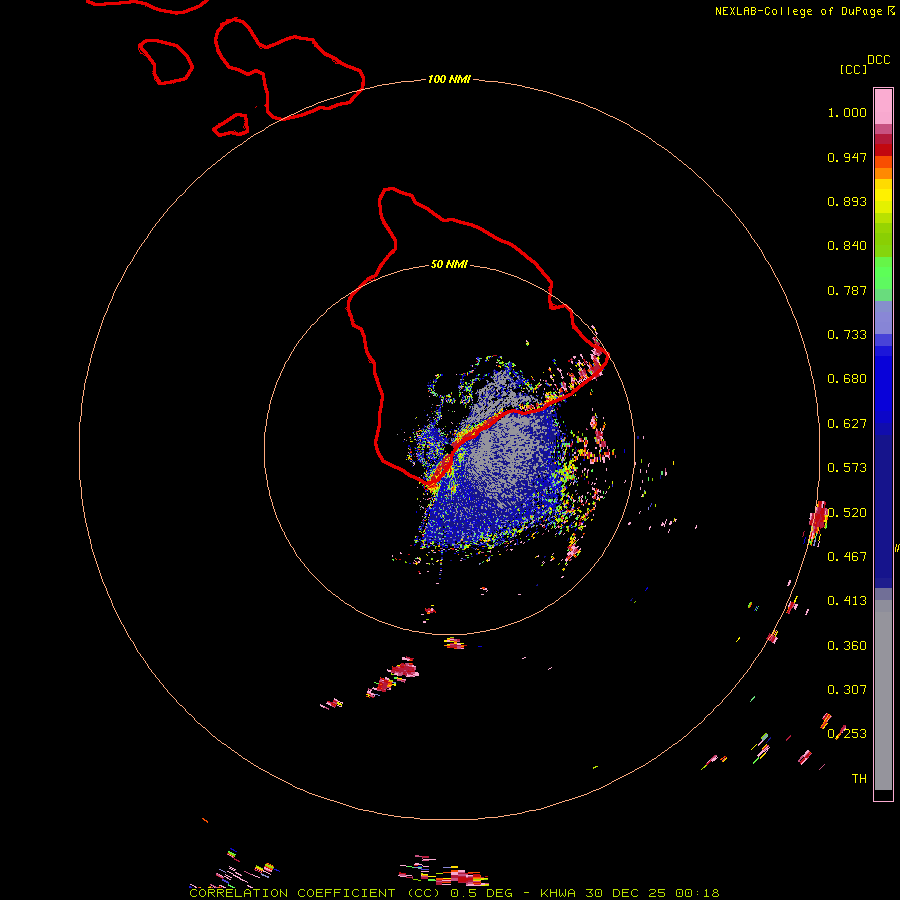900x900 pixels.
Task: Click the TH label at the legend bottom
Action: (859, 779)
